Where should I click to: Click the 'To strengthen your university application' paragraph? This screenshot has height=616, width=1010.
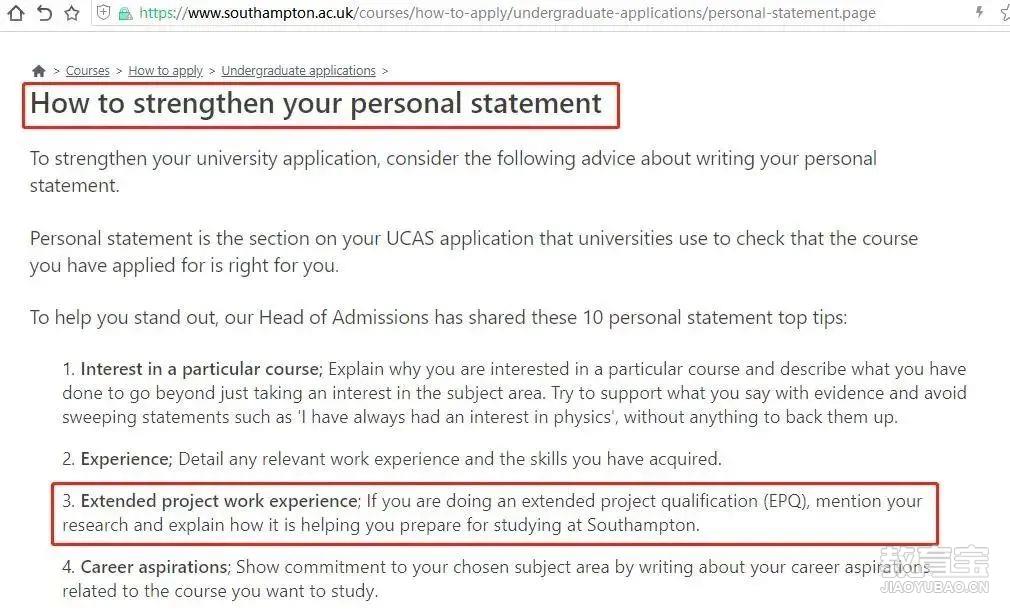453,172
